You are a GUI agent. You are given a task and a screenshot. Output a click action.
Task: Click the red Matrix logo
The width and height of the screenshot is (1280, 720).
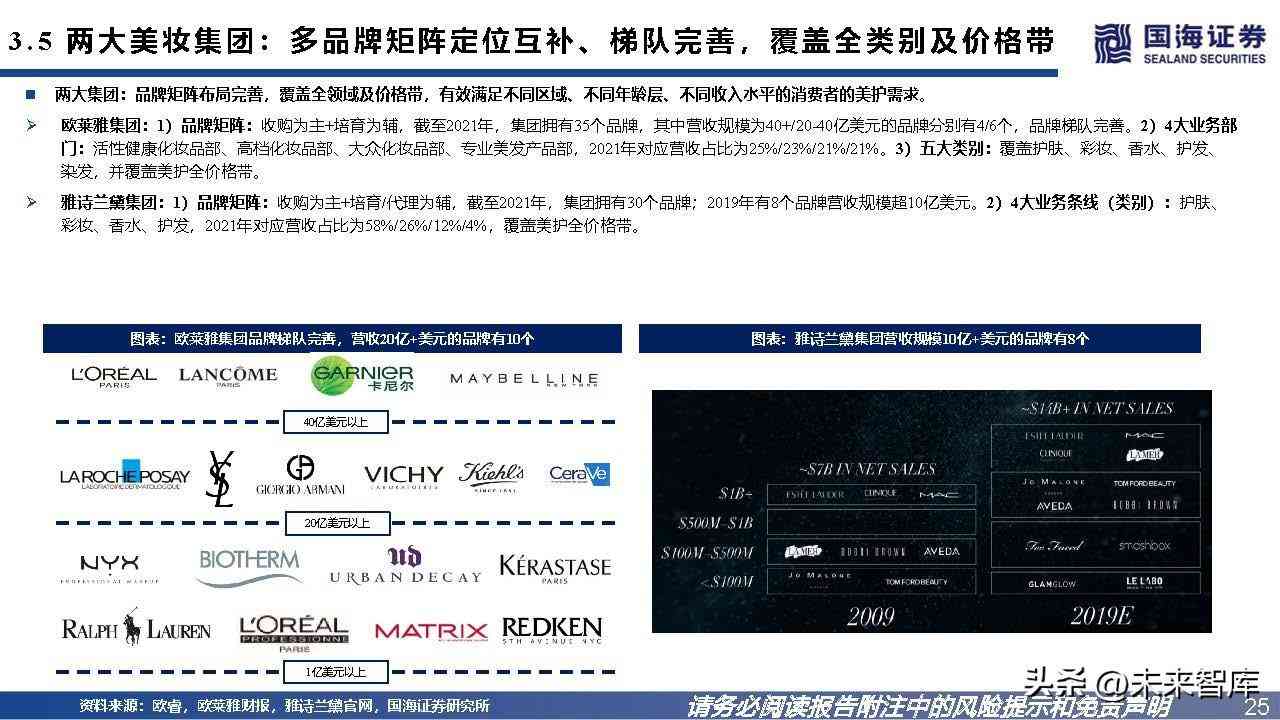pos(430,631)
